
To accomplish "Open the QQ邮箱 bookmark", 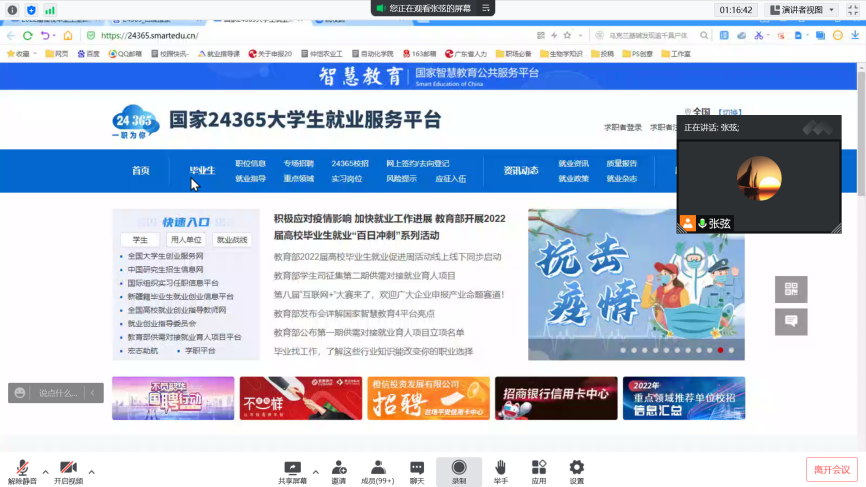I will tap(125, 54).
